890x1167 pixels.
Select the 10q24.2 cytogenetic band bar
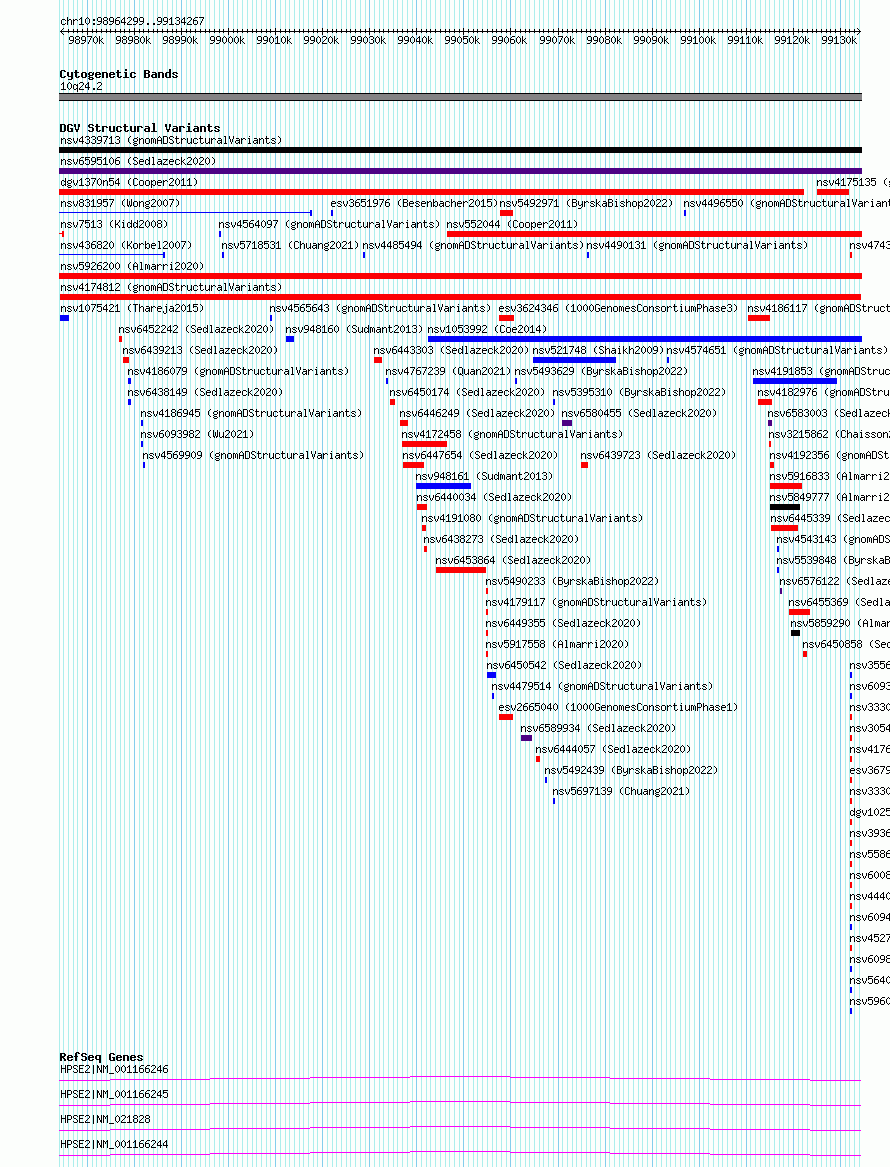click(x=461, y=97)
